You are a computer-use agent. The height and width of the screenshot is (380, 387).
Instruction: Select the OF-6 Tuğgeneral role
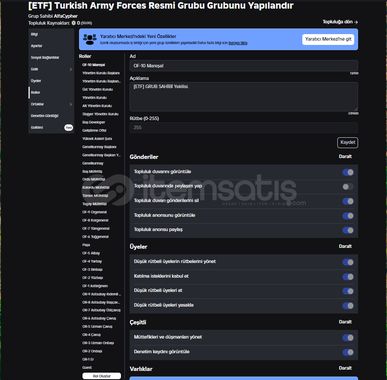point(95,237)
